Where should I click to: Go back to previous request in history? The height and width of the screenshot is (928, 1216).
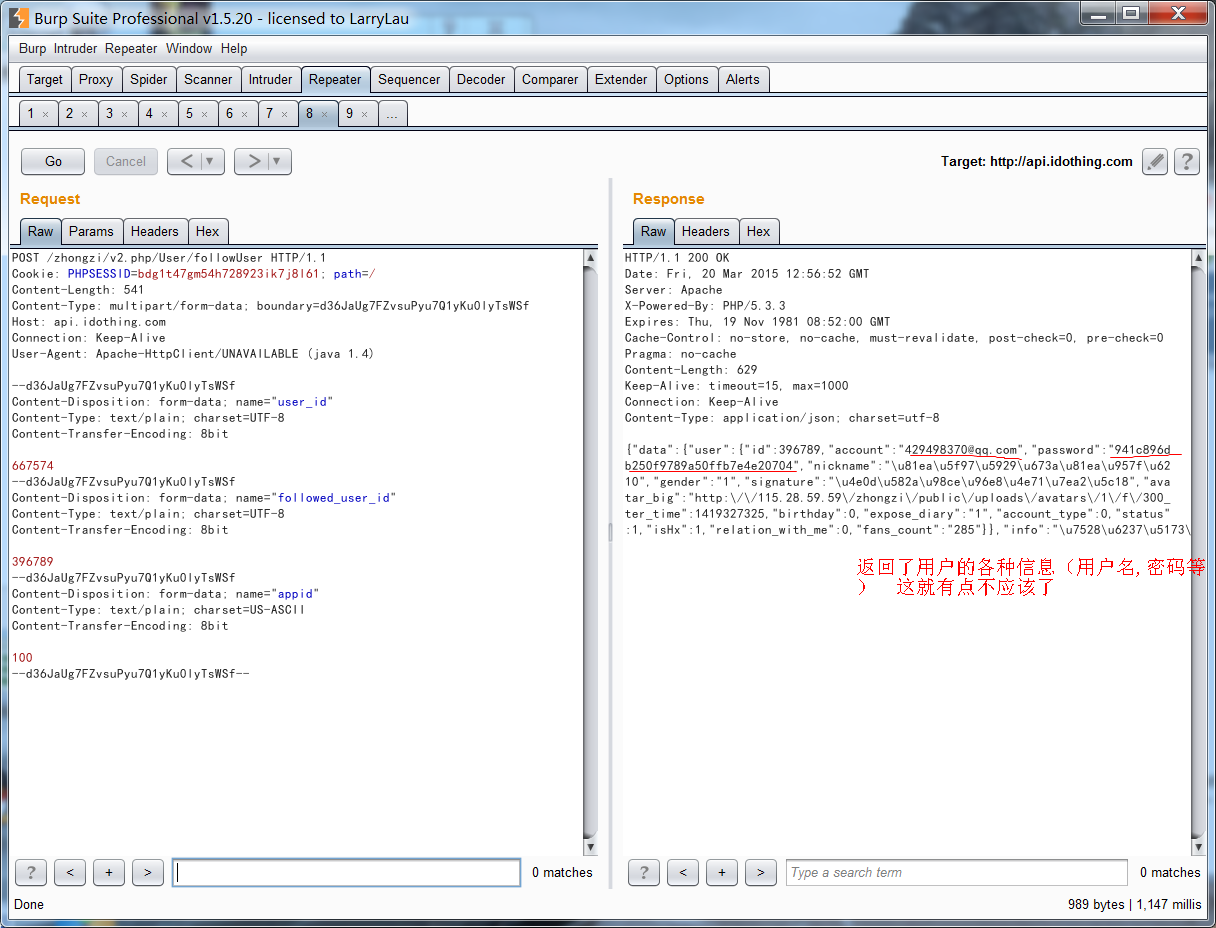tap(185, 161)
